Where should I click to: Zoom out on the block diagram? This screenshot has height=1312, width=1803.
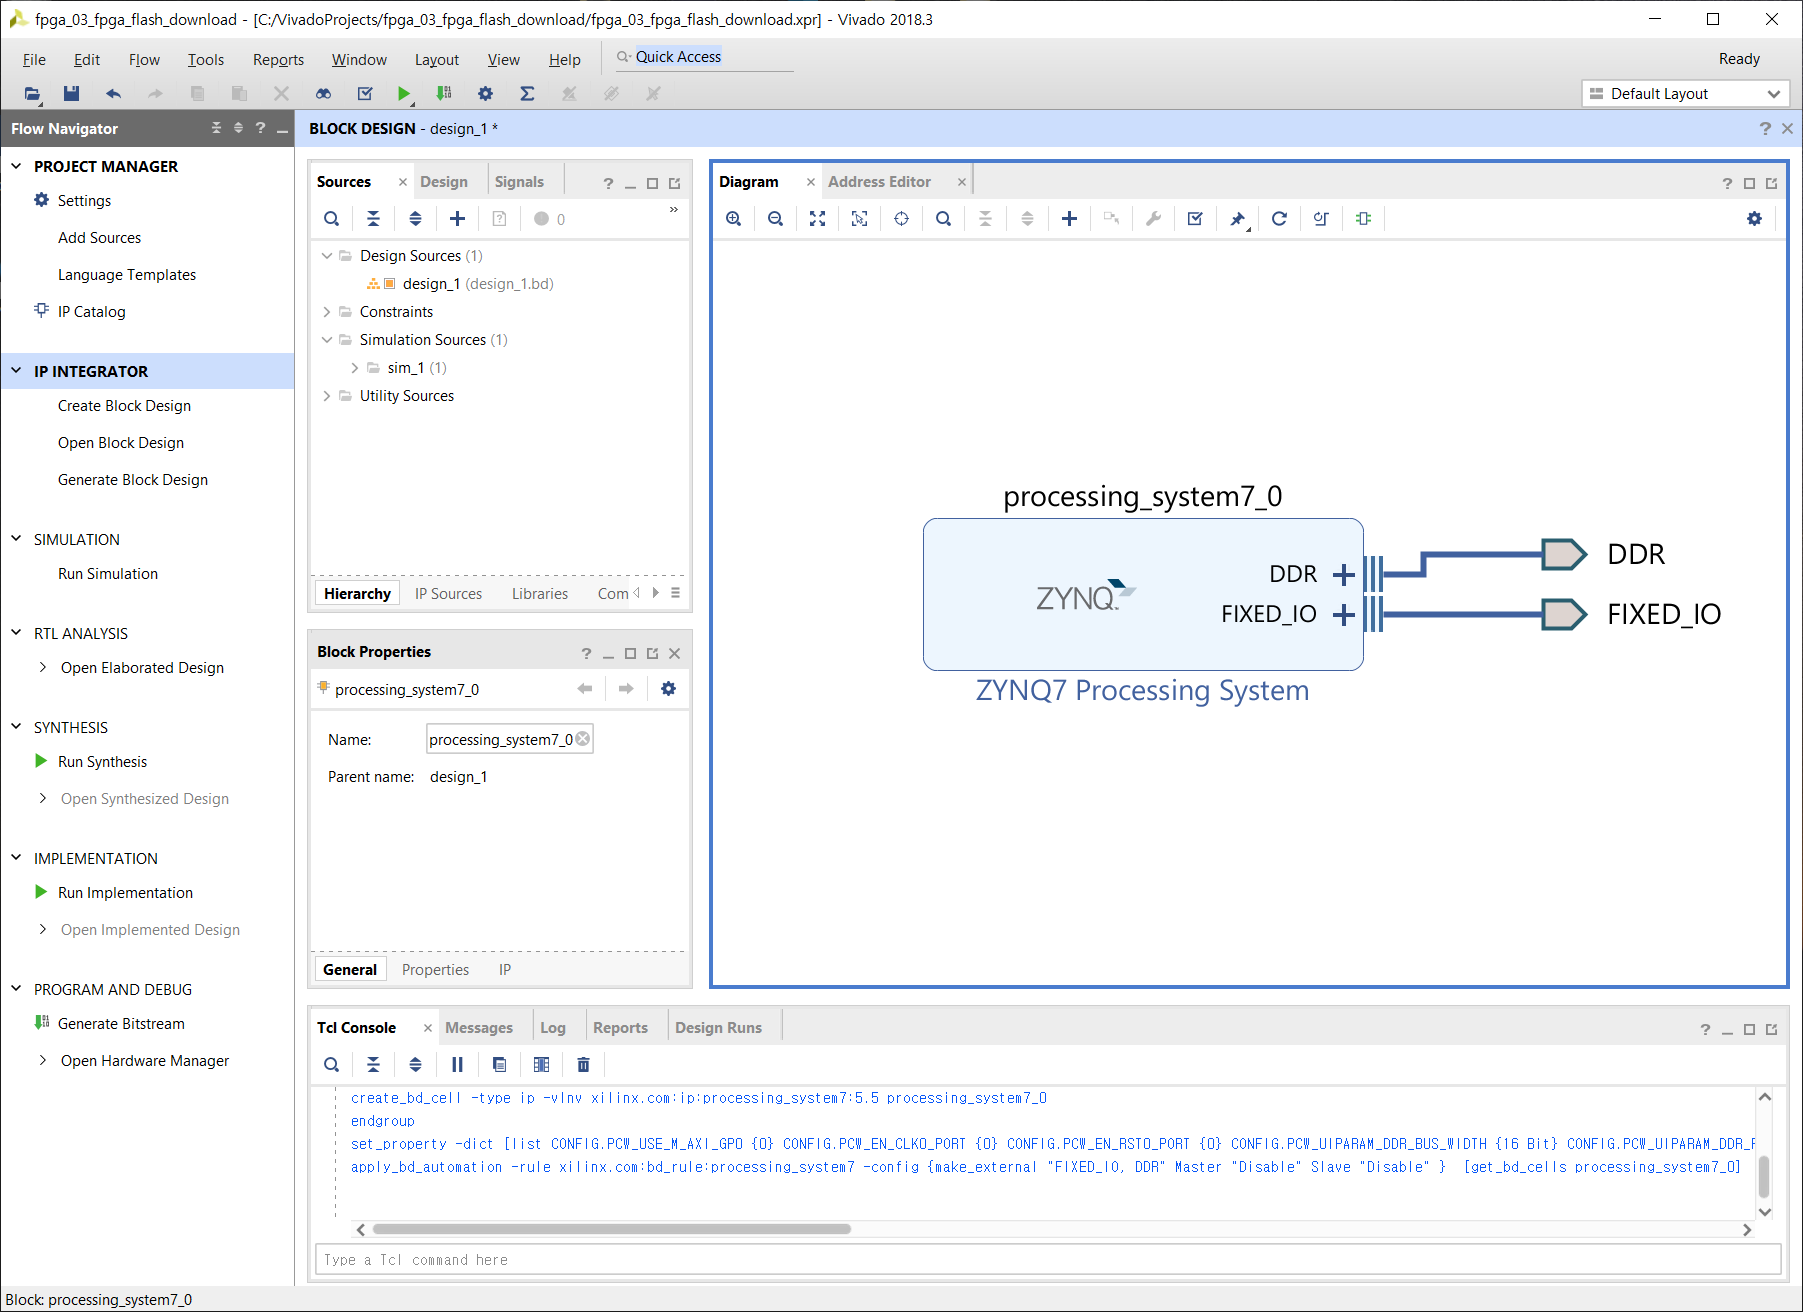point(775,219)
